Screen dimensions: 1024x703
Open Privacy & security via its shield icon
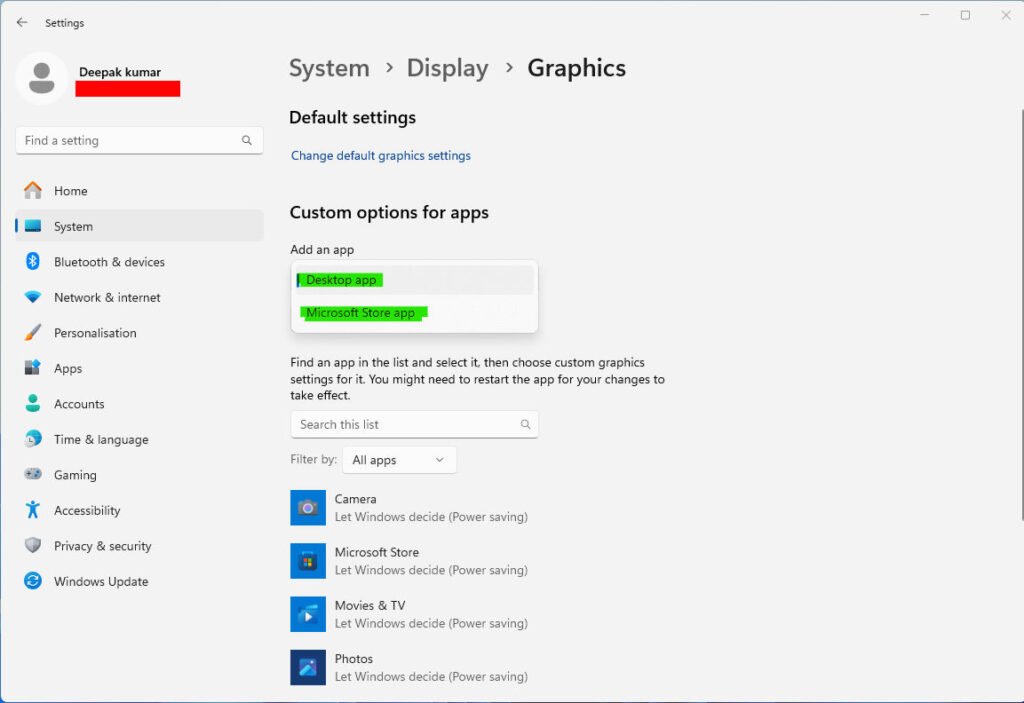click(x=33, y=546)
